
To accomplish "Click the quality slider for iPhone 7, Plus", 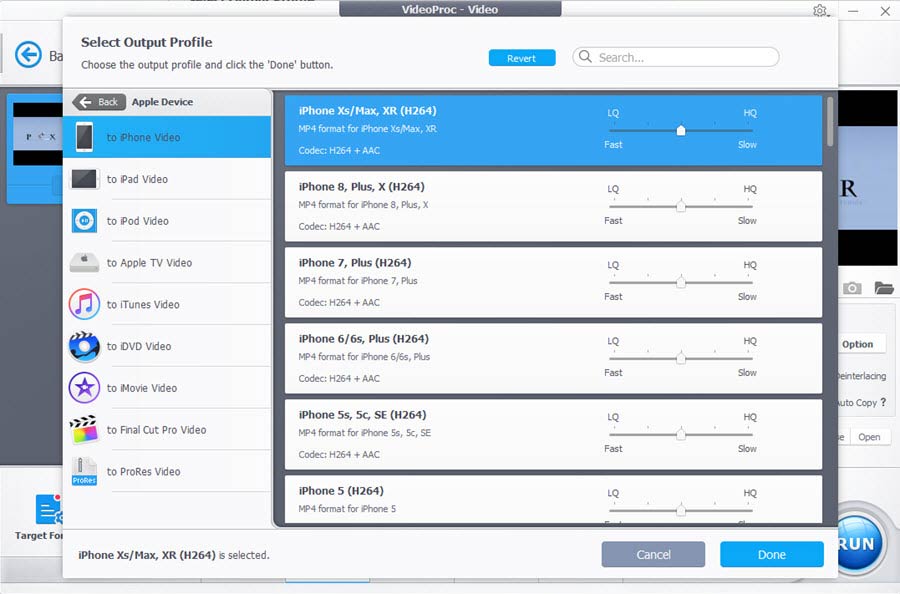I will point(681,282).
